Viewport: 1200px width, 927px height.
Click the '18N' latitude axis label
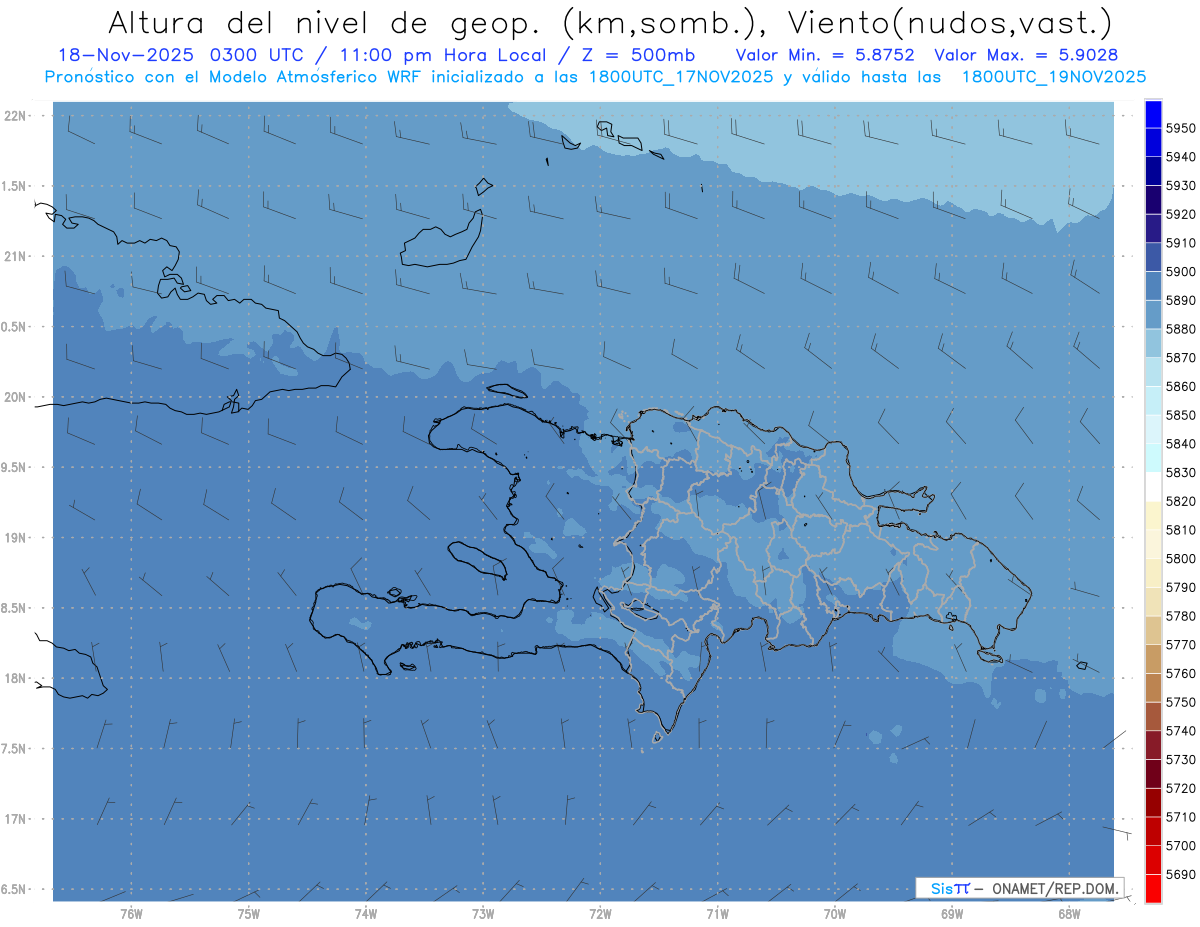pos(16,678)
